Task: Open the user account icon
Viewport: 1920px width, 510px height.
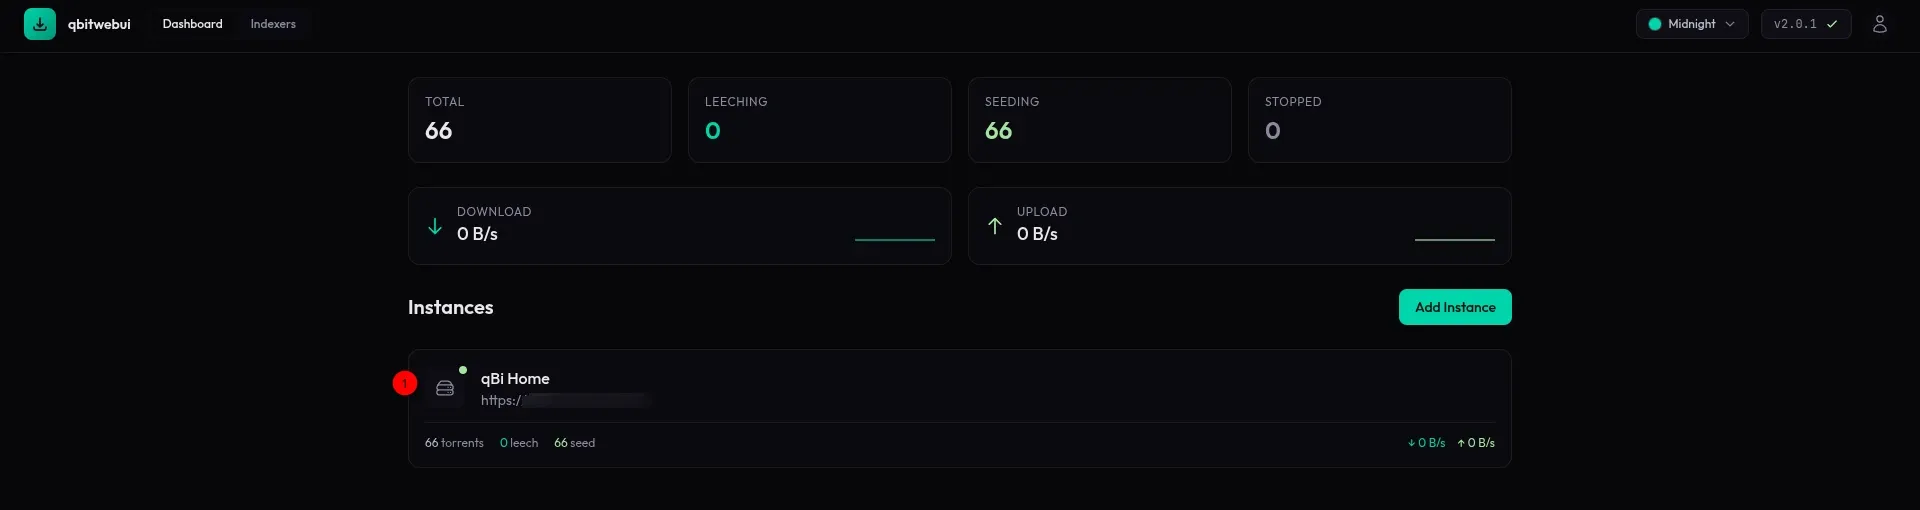Action: [x=1879, y=24]
